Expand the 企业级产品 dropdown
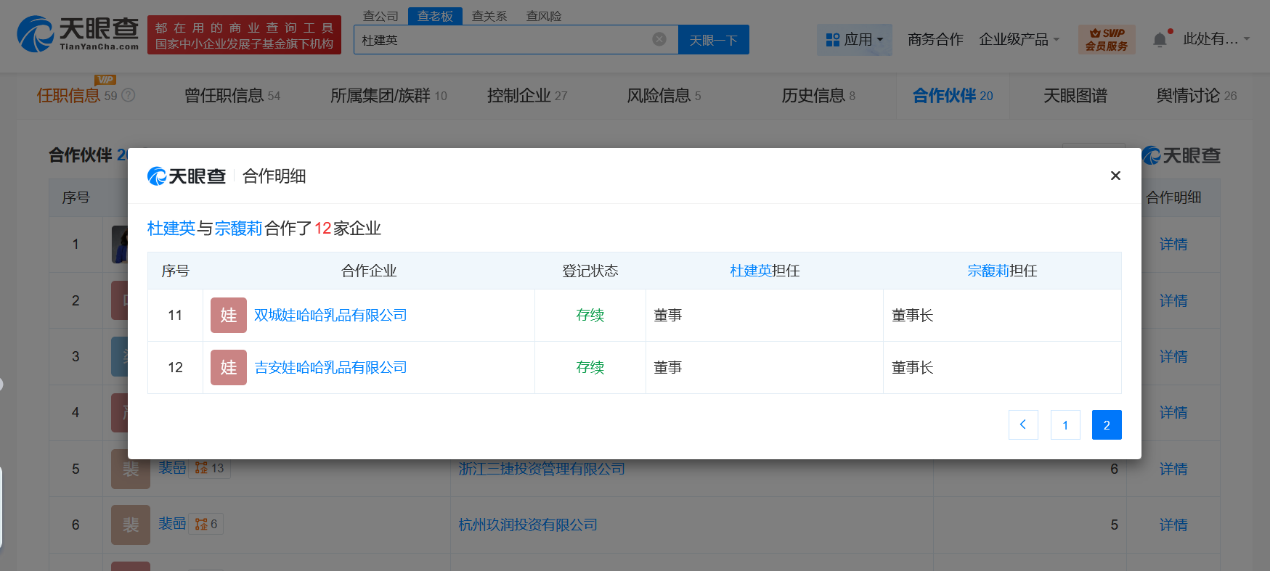The height and width of the screenshot is (571, 1270). click(x=1020, y=39)
